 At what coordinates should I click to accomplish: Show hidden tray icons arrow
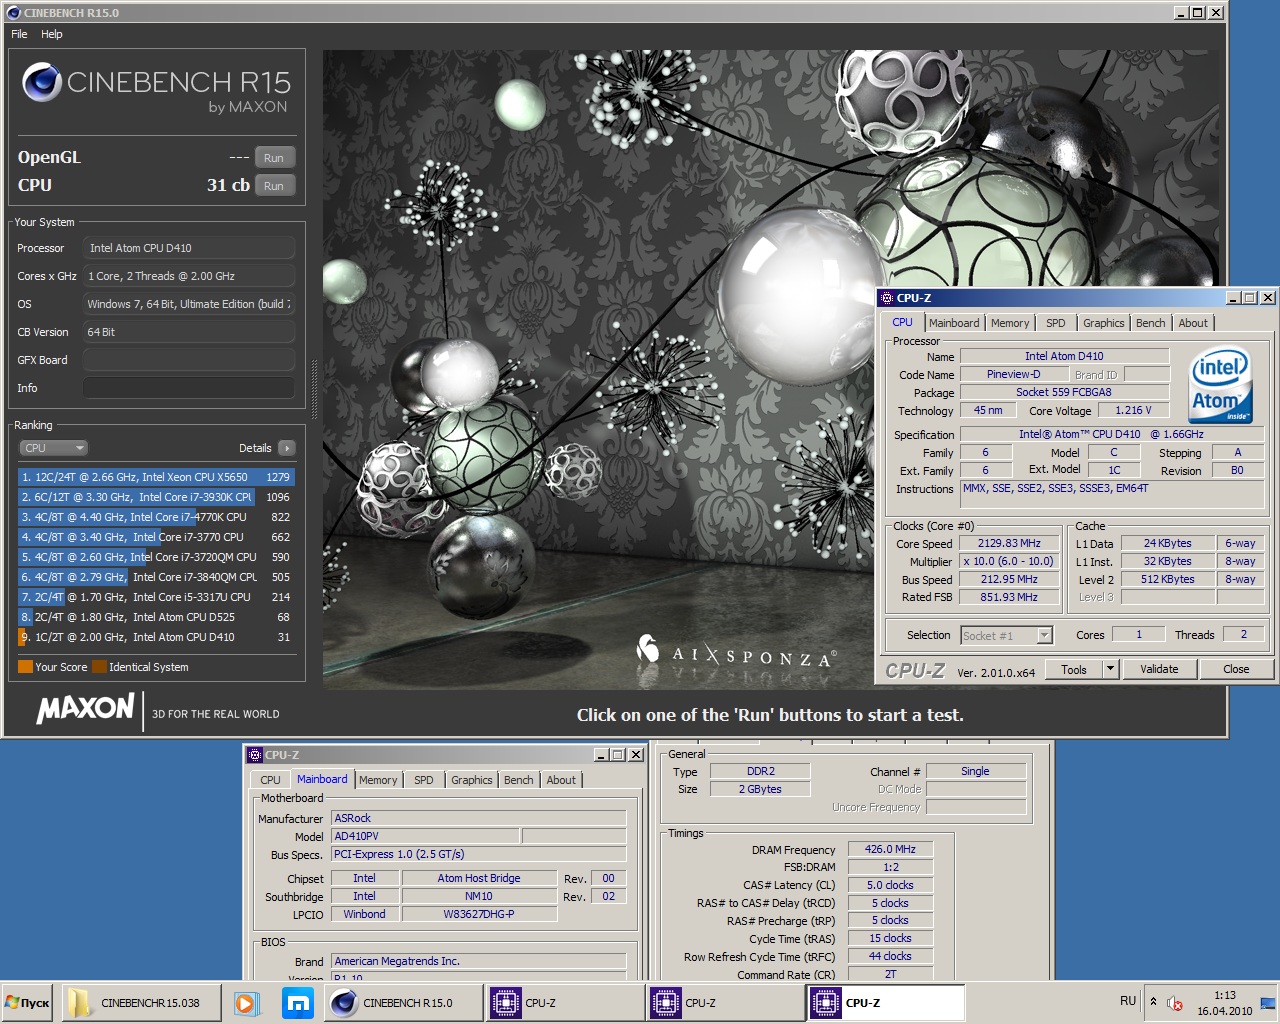point(1153,1001)
